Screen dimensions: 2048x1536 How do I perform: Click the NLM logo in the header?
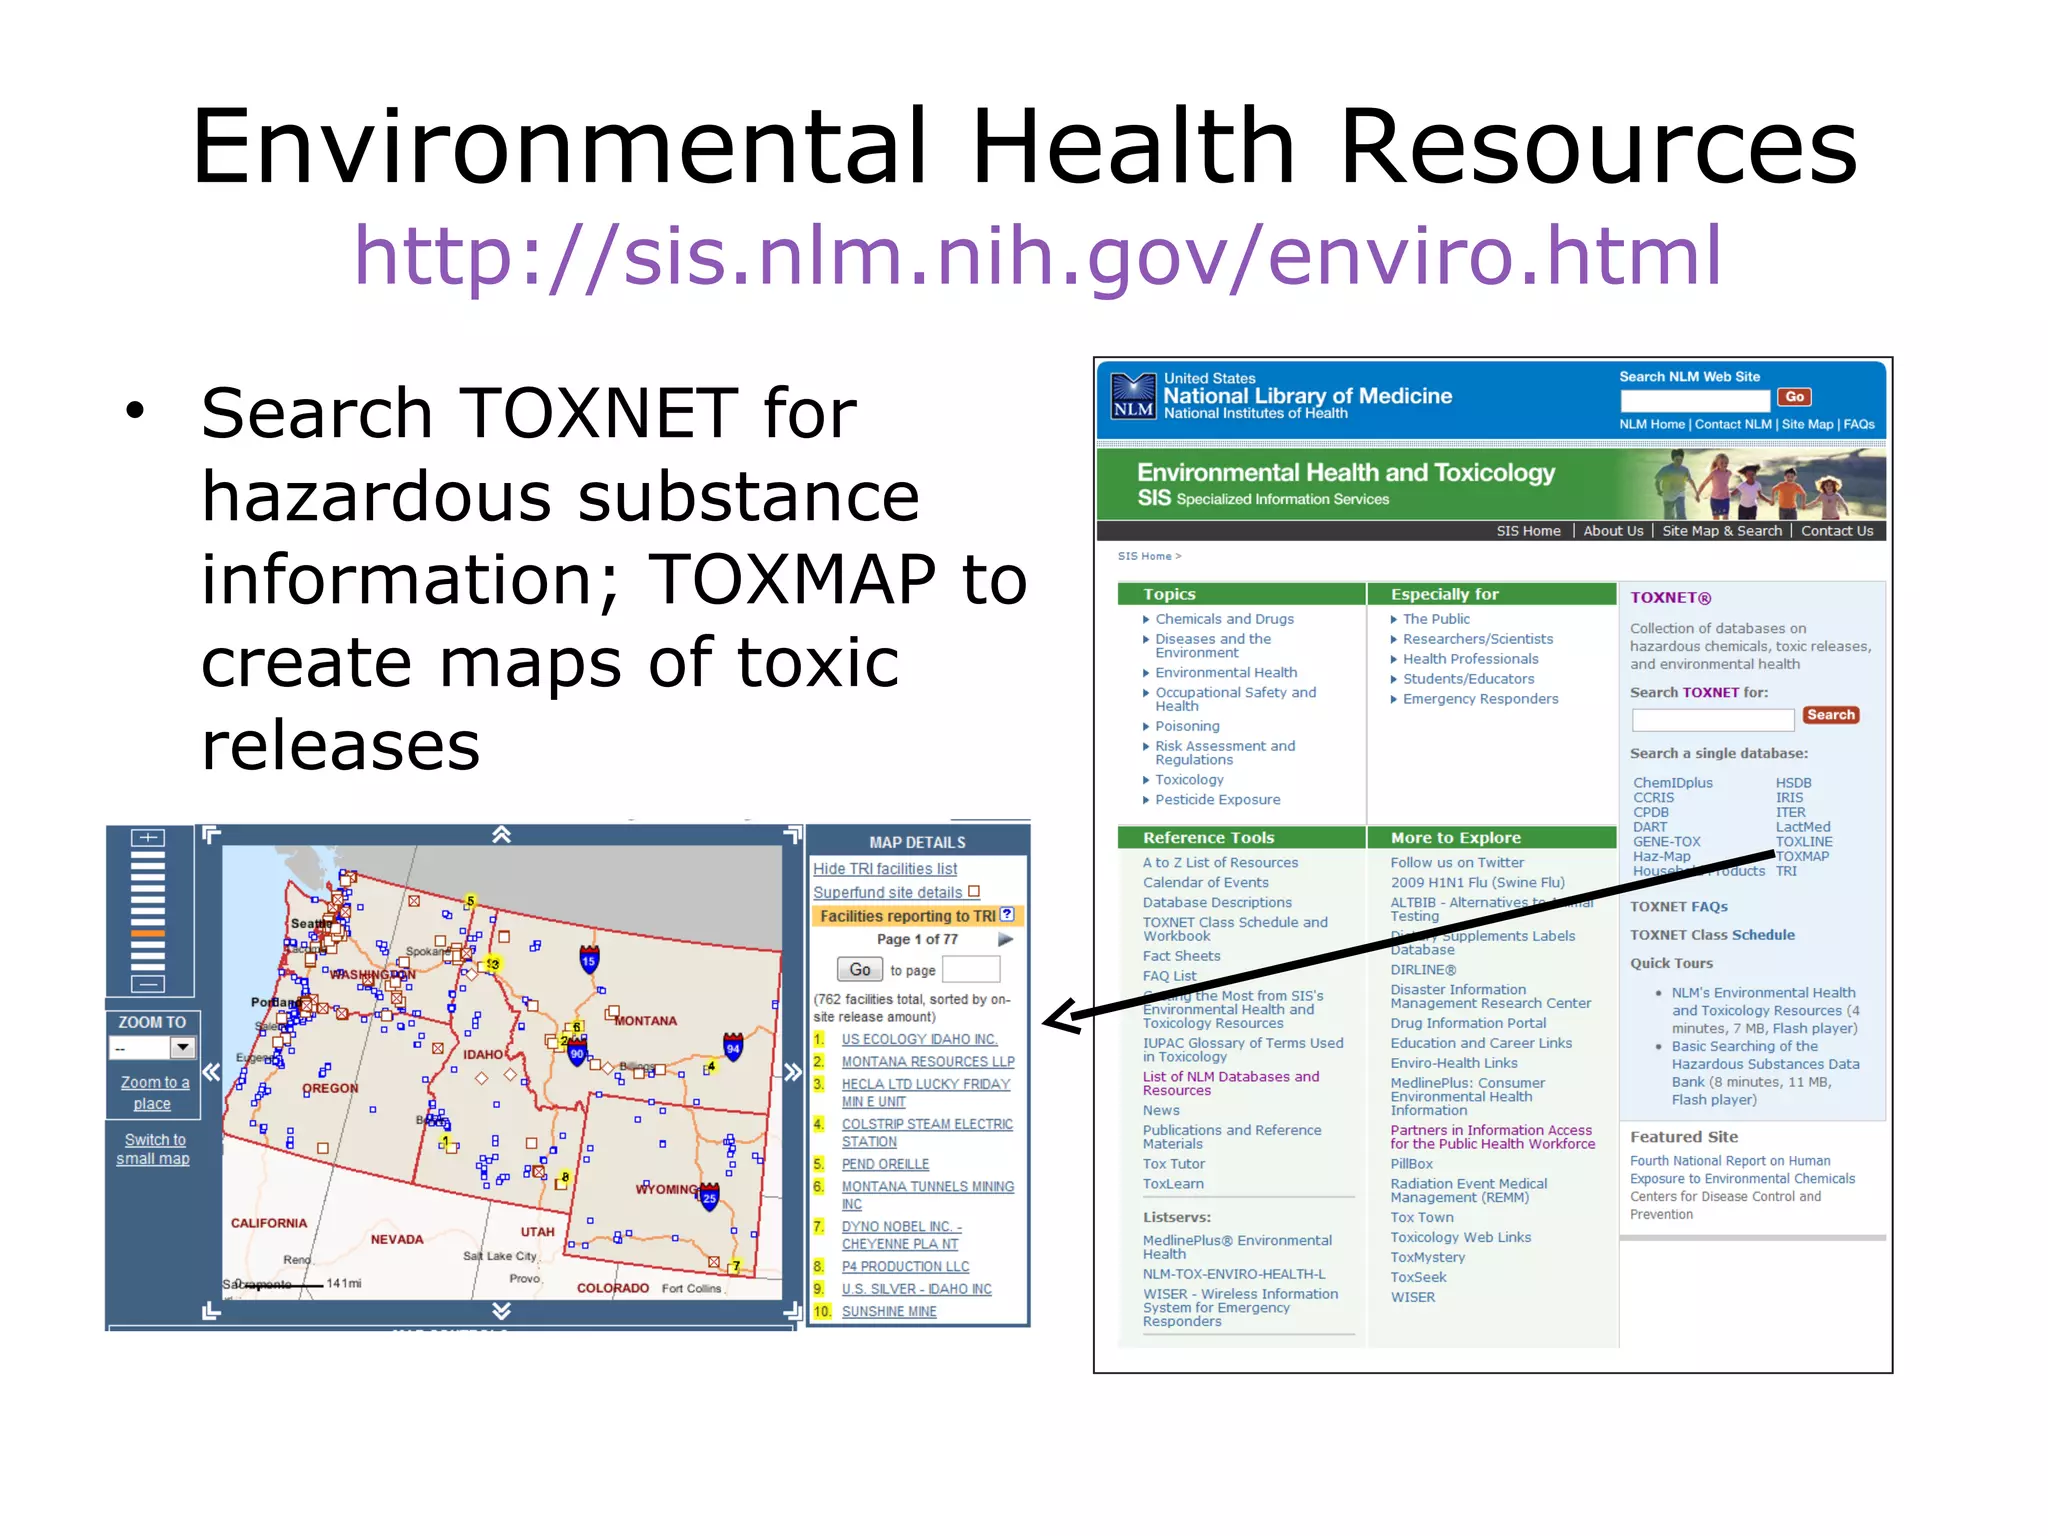coord(1133,397)
